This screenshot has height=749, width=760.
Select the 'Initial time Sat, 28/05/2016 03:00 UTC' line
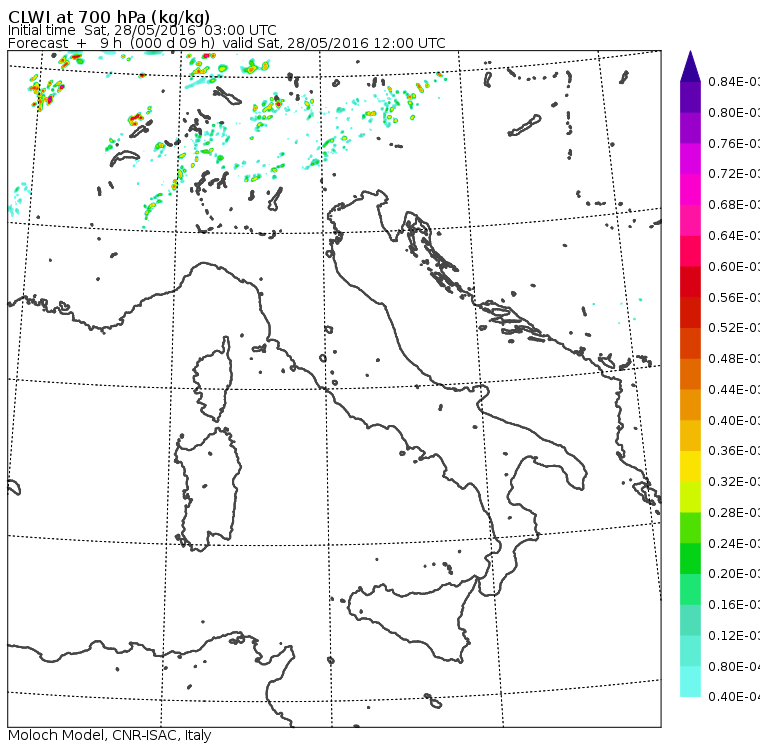(142, 30)
